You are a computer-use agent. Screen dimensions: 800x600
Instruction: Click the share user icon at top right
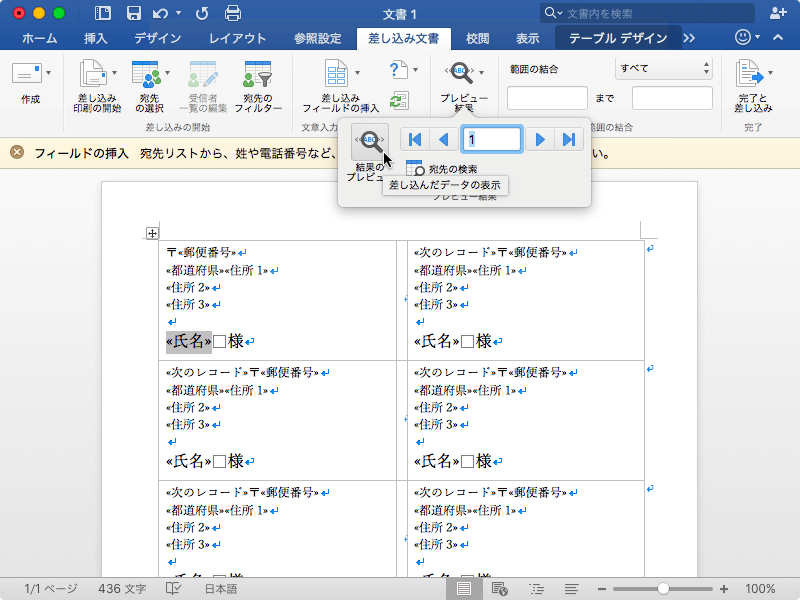click(778, 13)
